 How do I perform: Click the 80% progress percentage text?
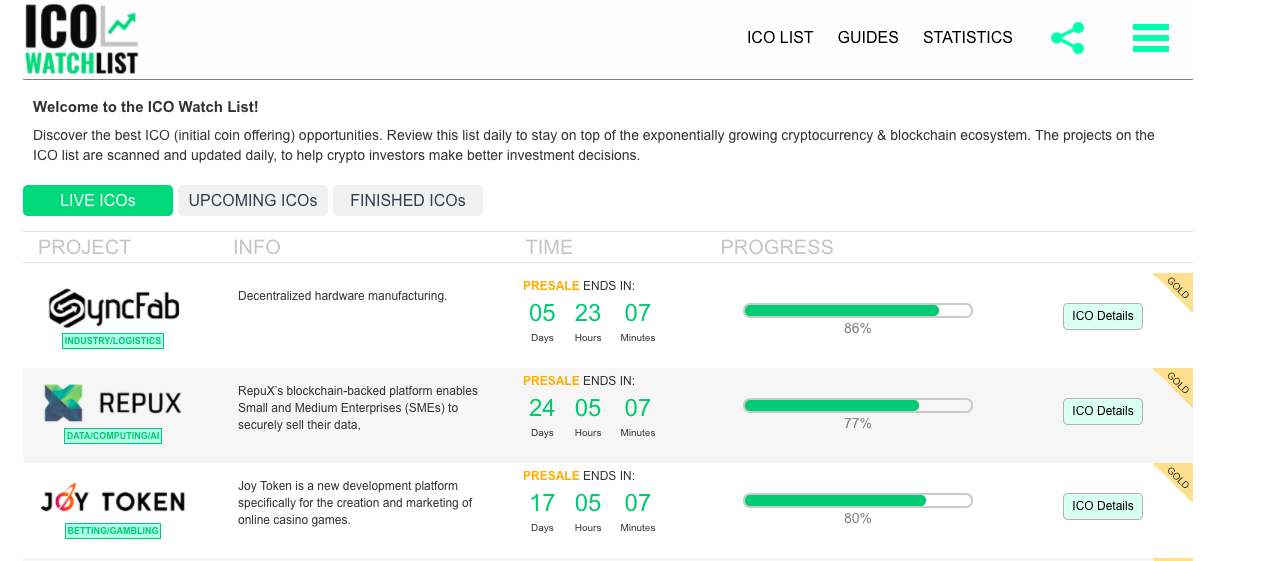858,519
